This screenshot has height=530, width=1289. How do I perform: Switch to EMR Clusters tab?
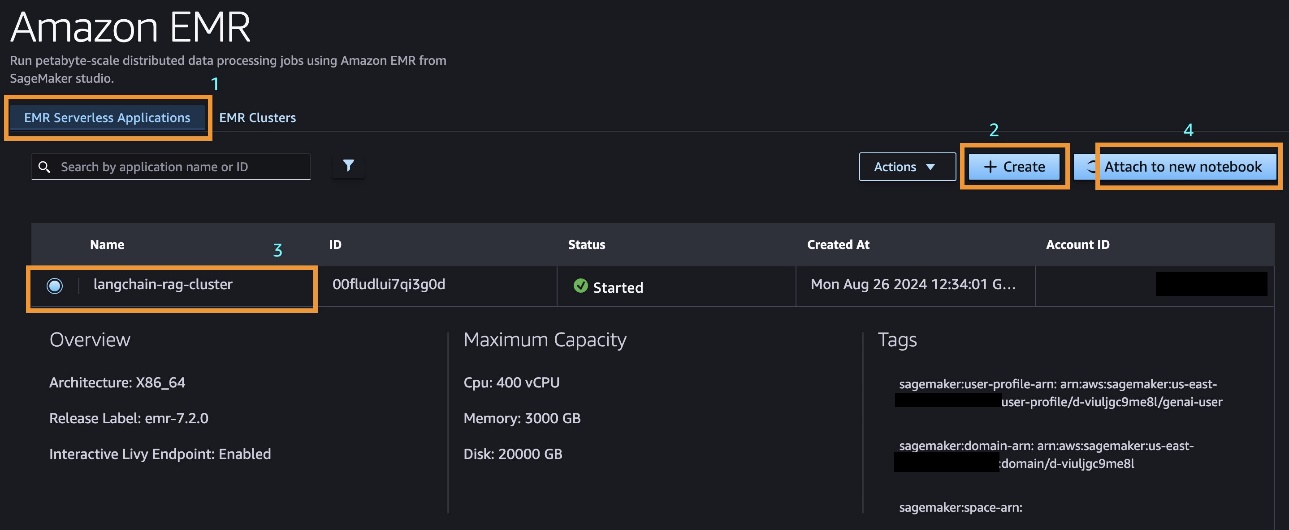point(258,118)
